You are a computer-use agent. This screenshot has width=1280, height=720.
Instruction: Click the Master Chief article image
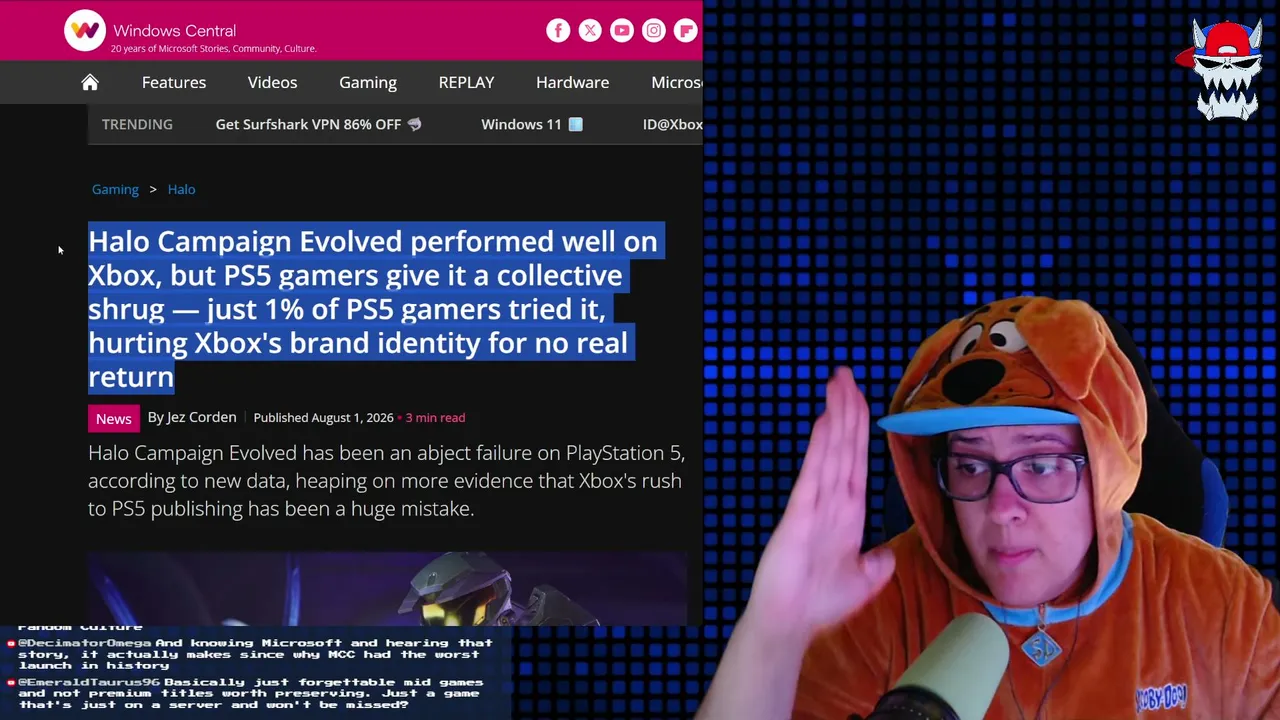pos(388,588)
